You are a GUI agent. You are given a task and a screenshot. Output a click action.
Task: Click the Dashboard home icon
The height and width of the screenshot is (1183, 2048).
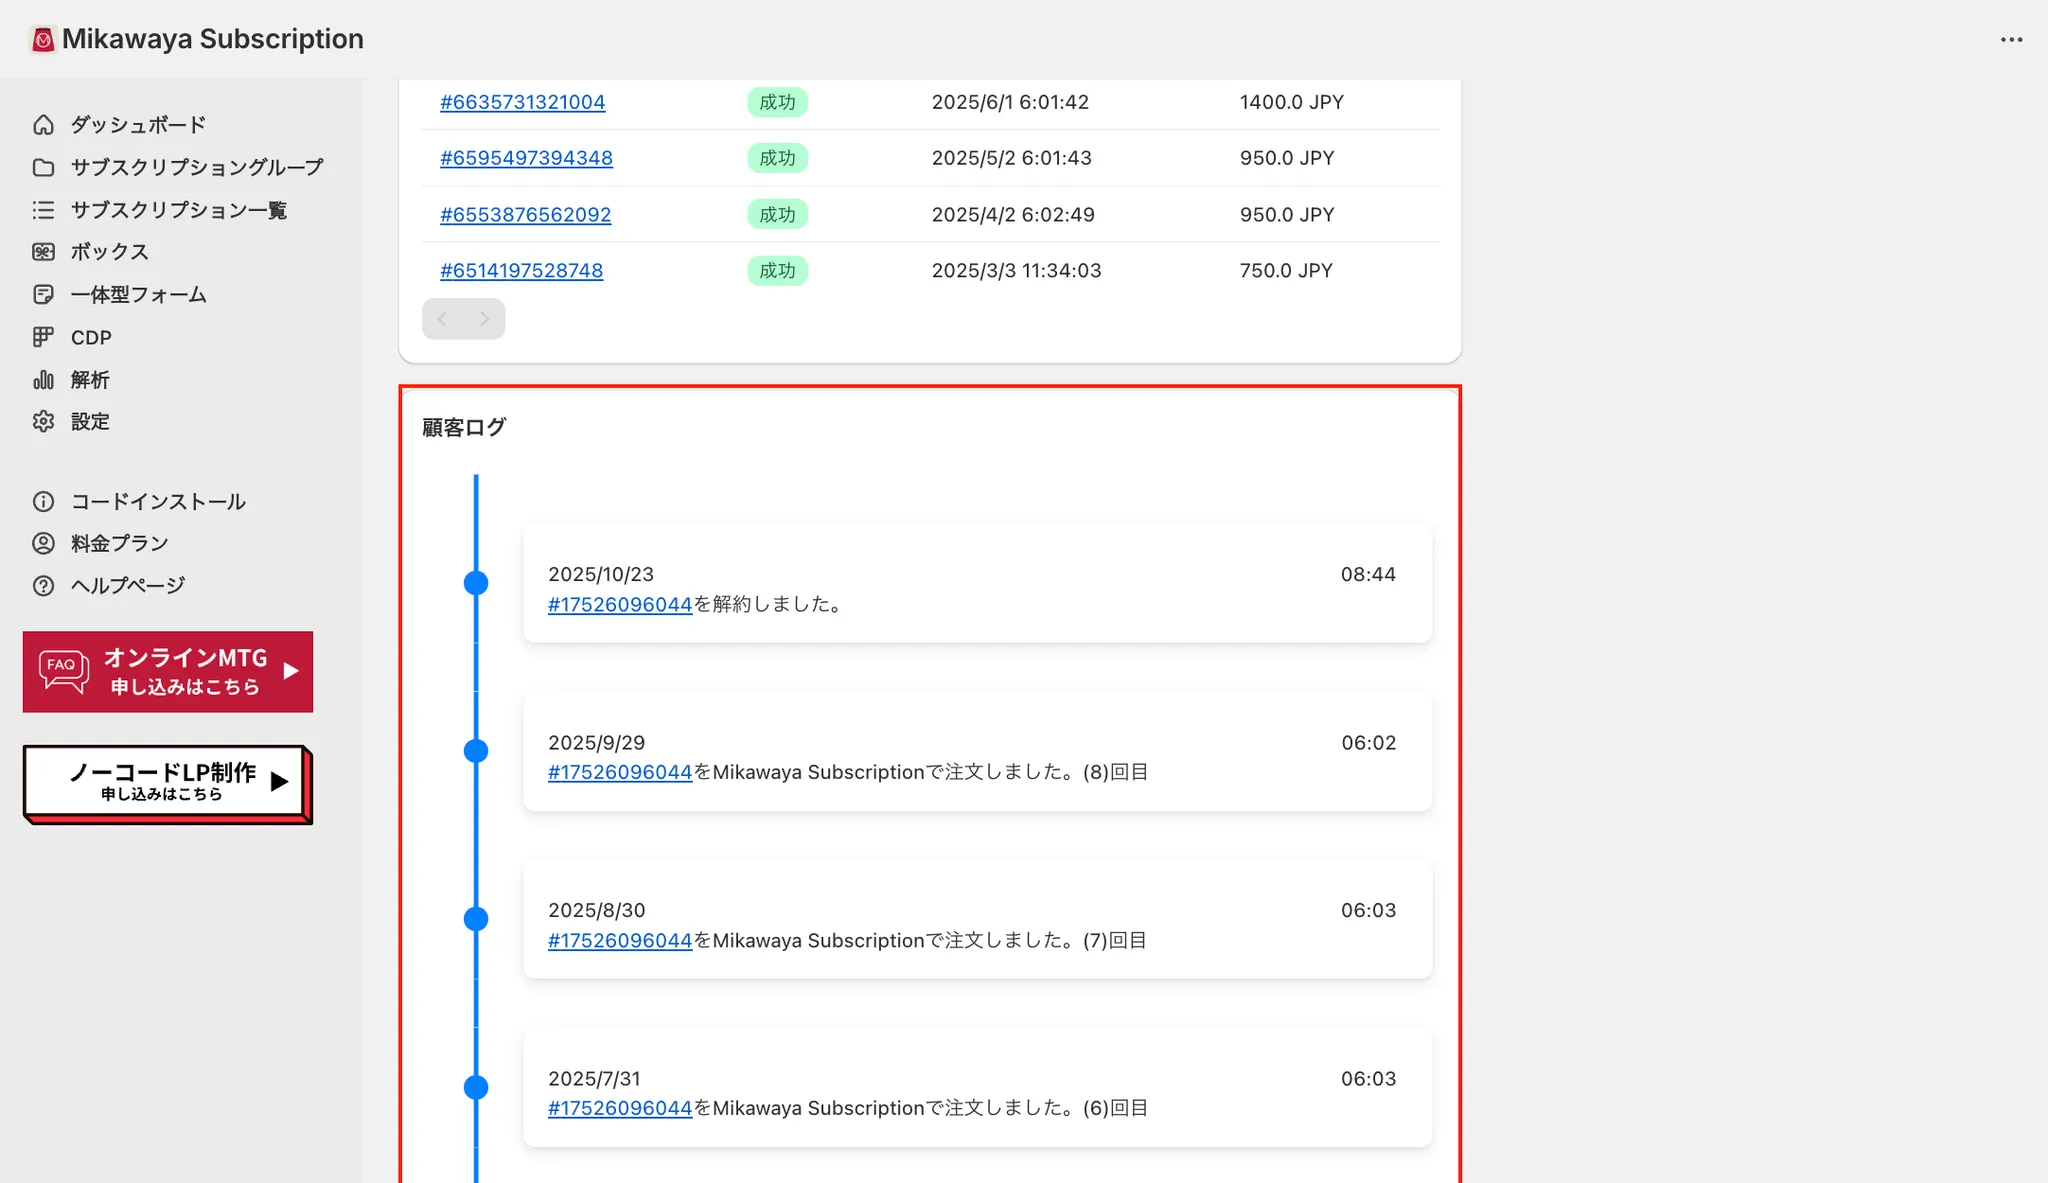[x=43, y=125]
